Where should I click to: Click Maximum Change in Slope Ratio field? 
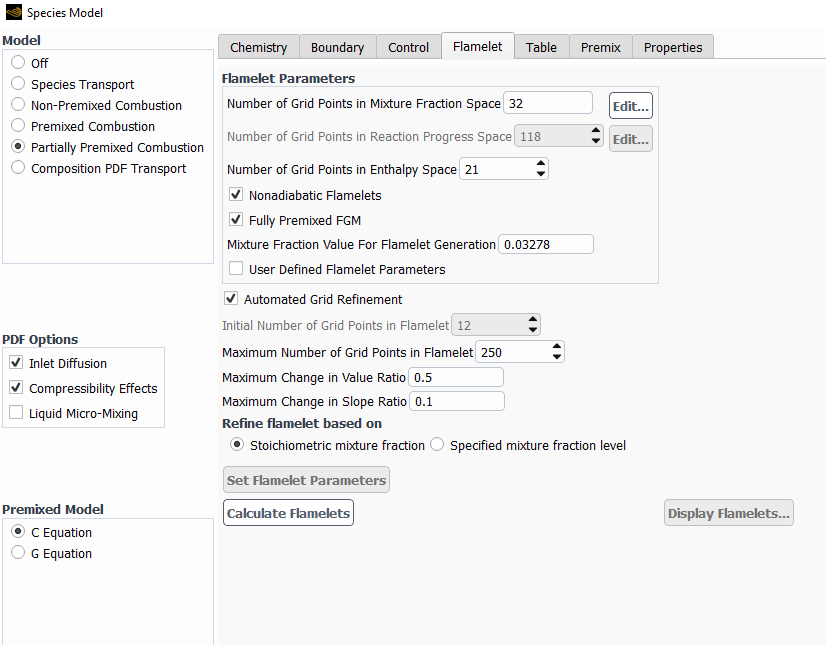pyautogui.click(x=457, y=402)
